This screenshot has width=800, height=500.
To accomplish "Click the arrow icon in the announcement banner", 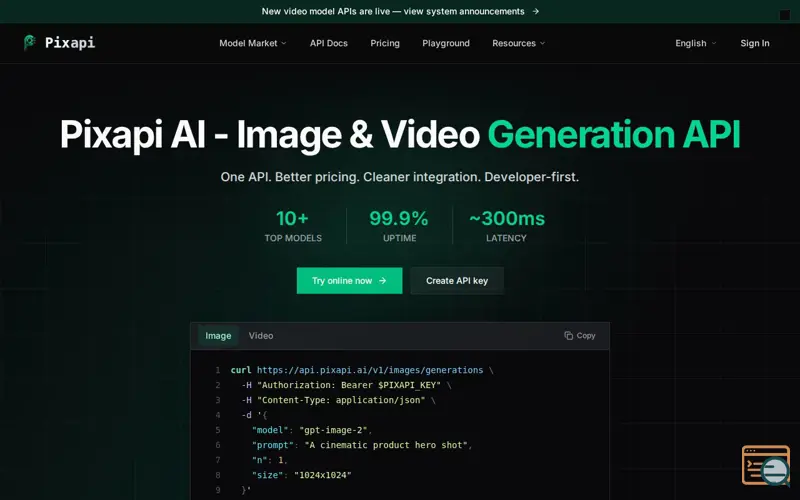I will (535, 11).
